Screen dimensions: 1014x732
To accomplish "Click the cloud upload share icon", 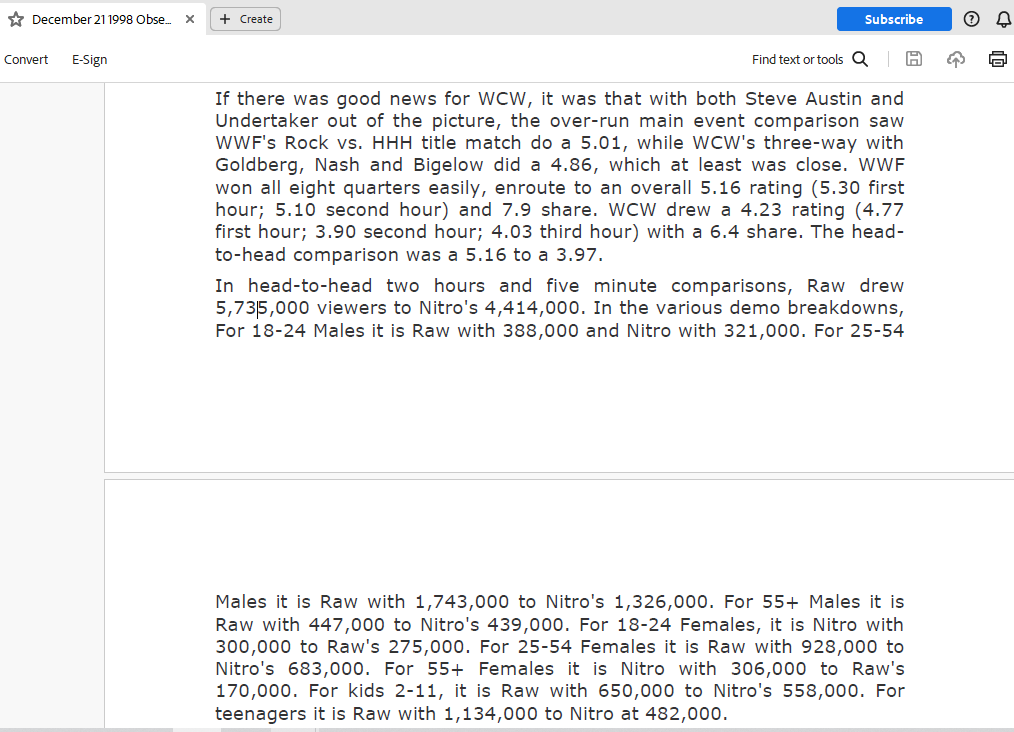I will click(956, 59).
